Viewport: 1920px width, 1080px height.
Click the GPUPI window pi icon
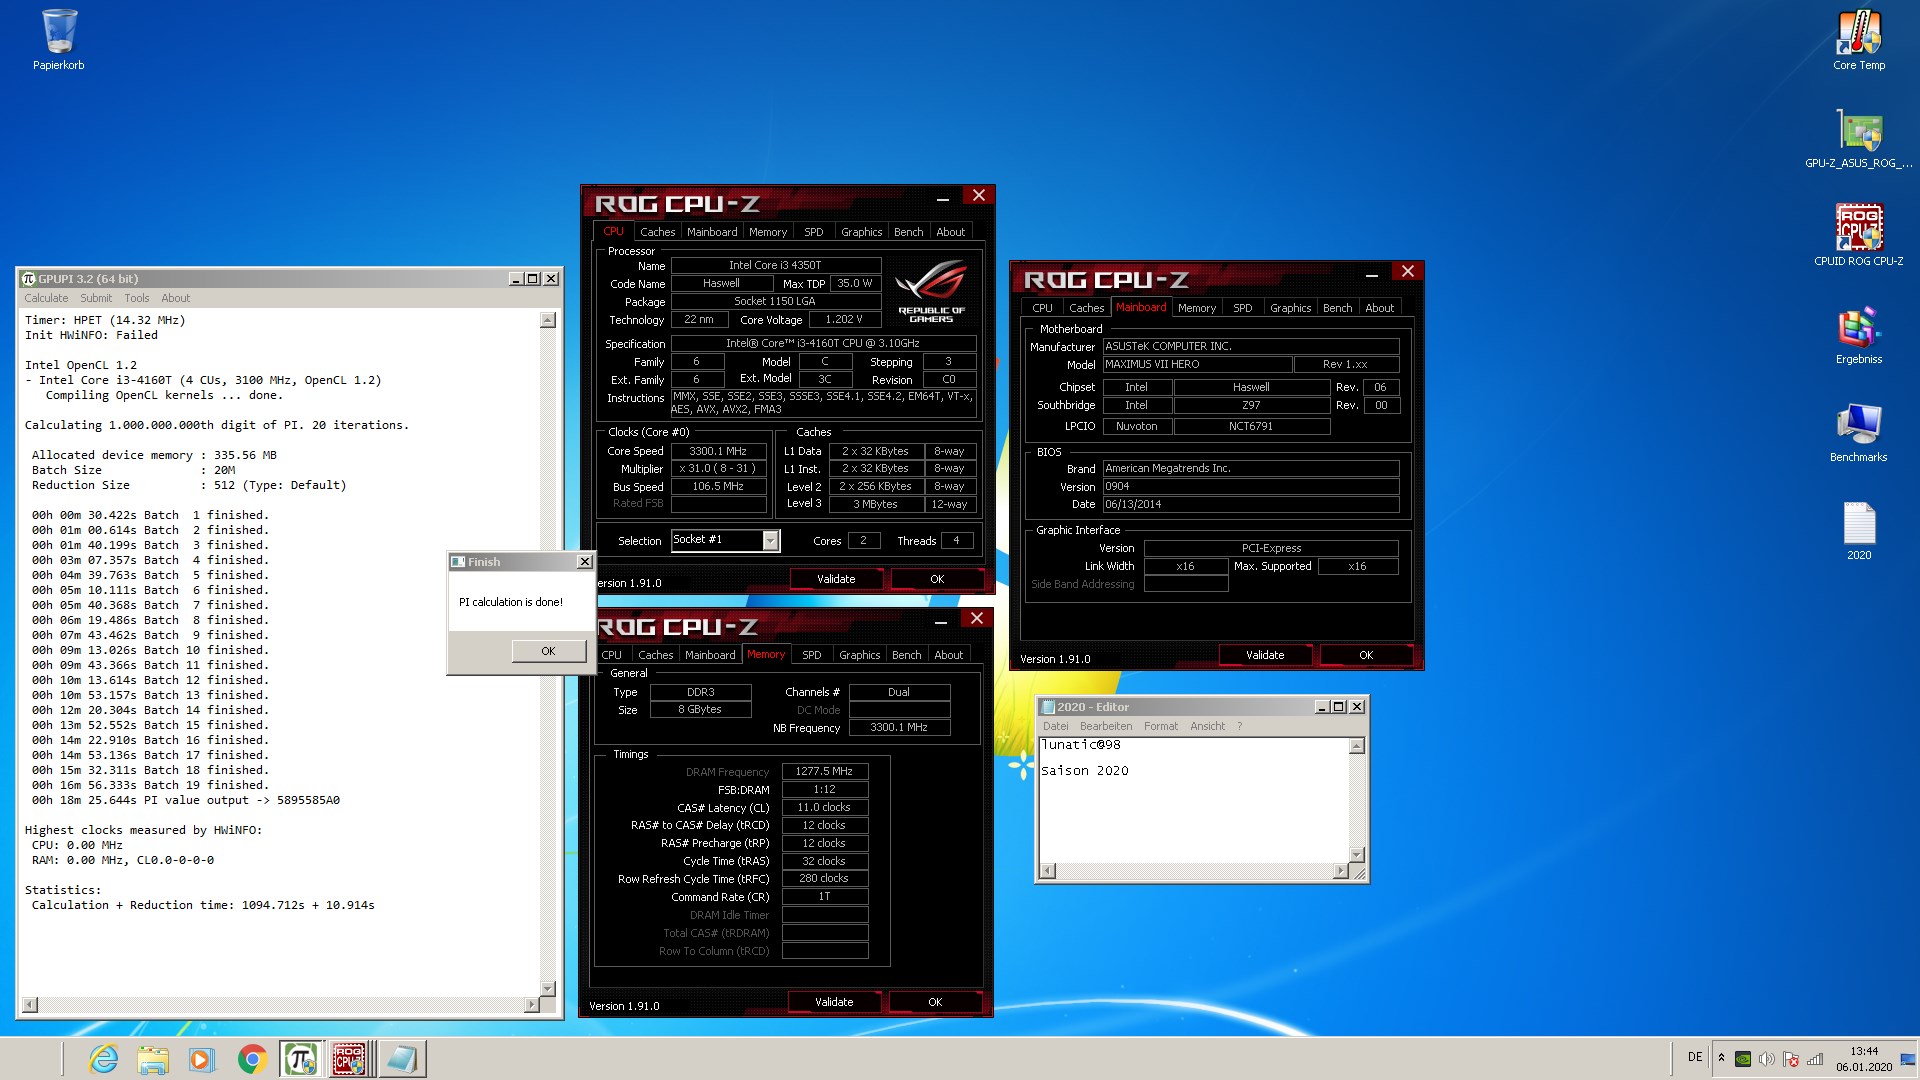28,279
